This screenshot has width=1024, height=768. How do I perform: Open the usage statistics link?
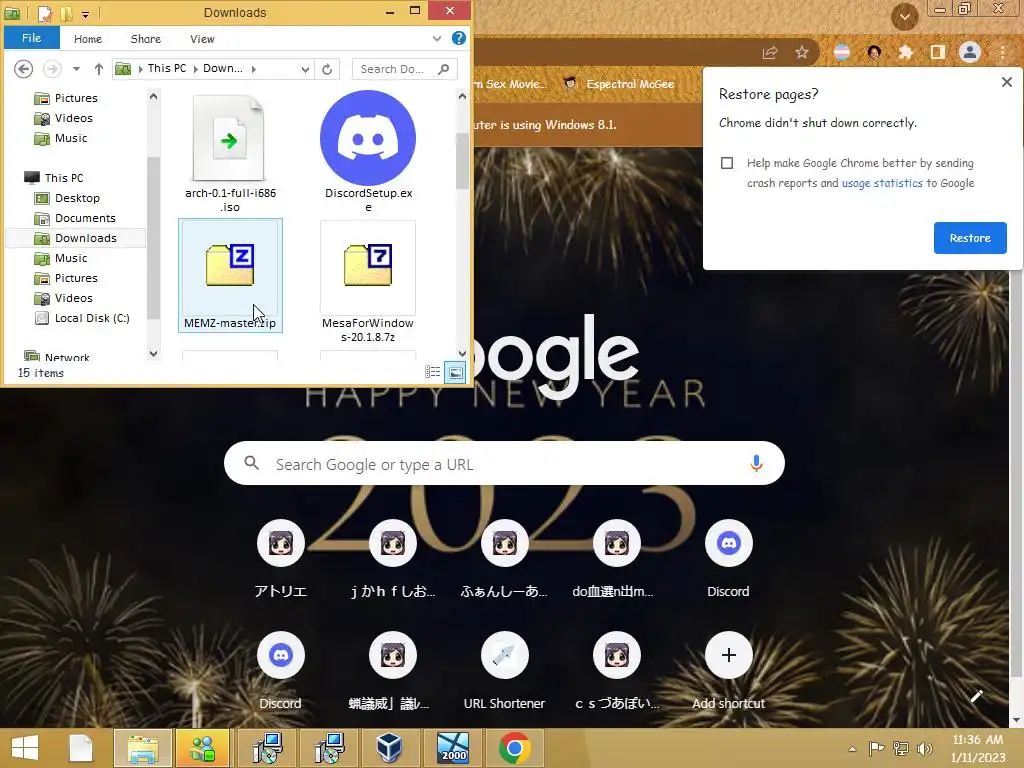coord(882,184)
